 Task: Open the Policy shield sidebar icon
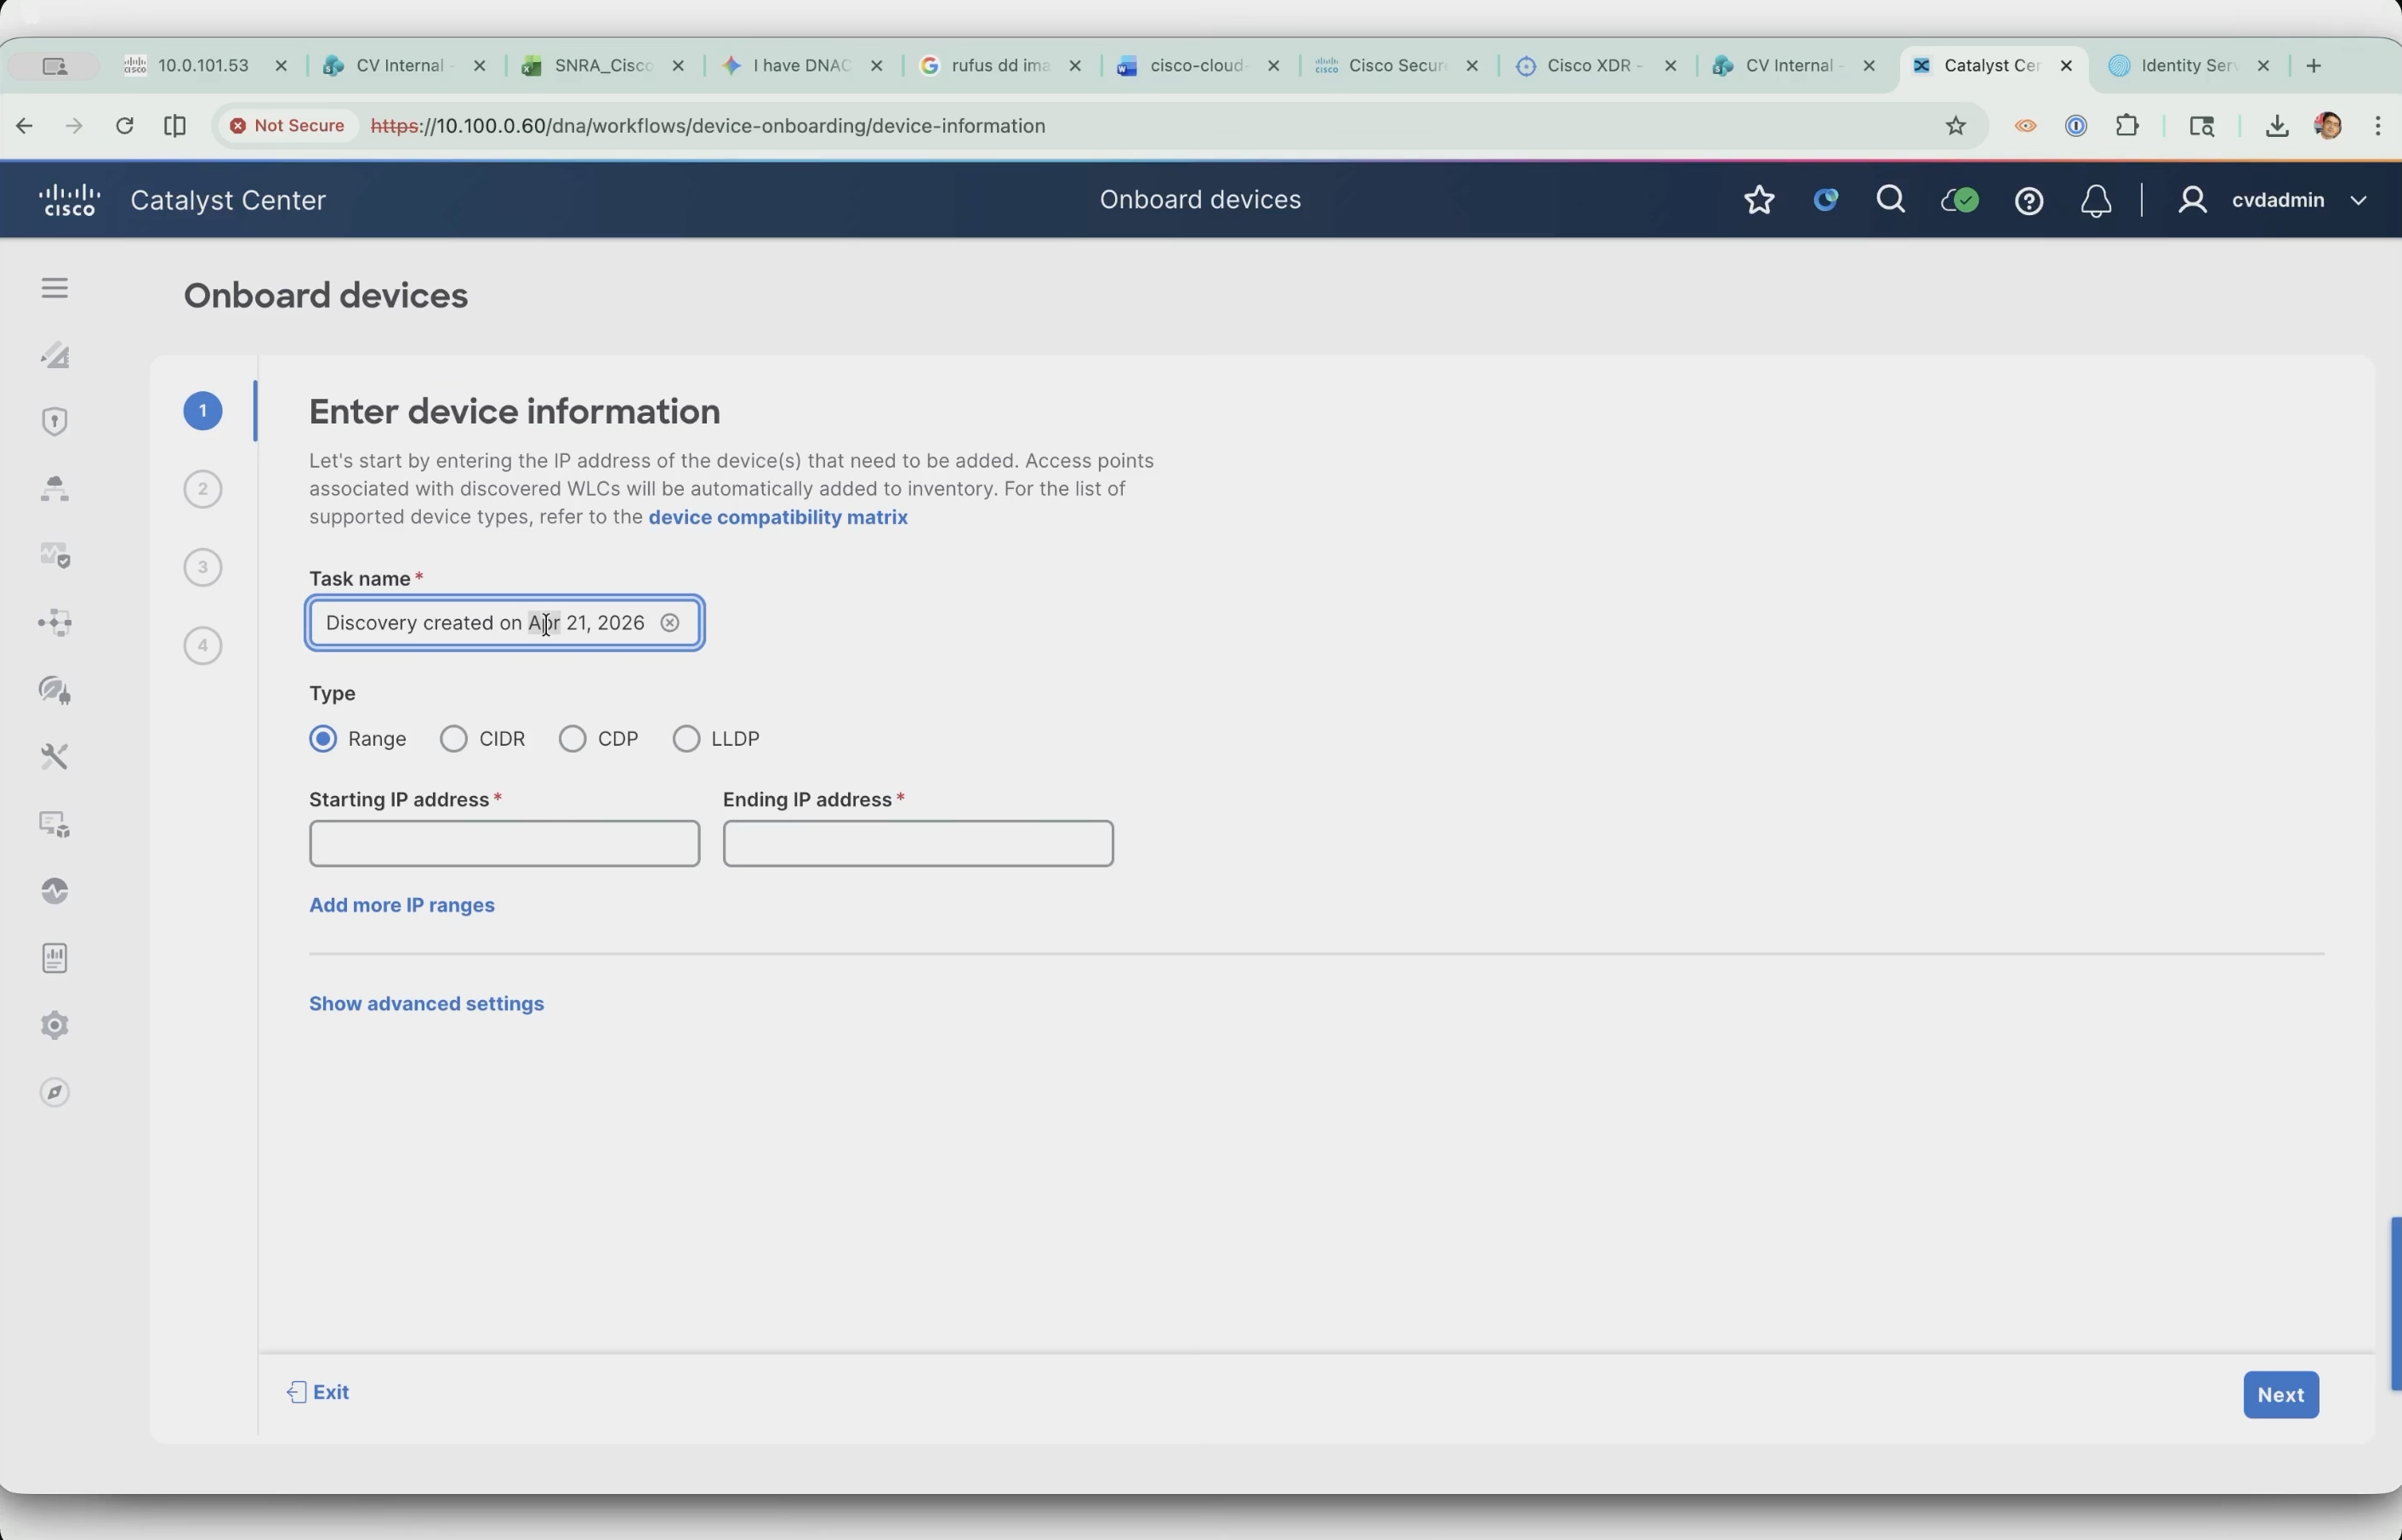coord(55,421)
